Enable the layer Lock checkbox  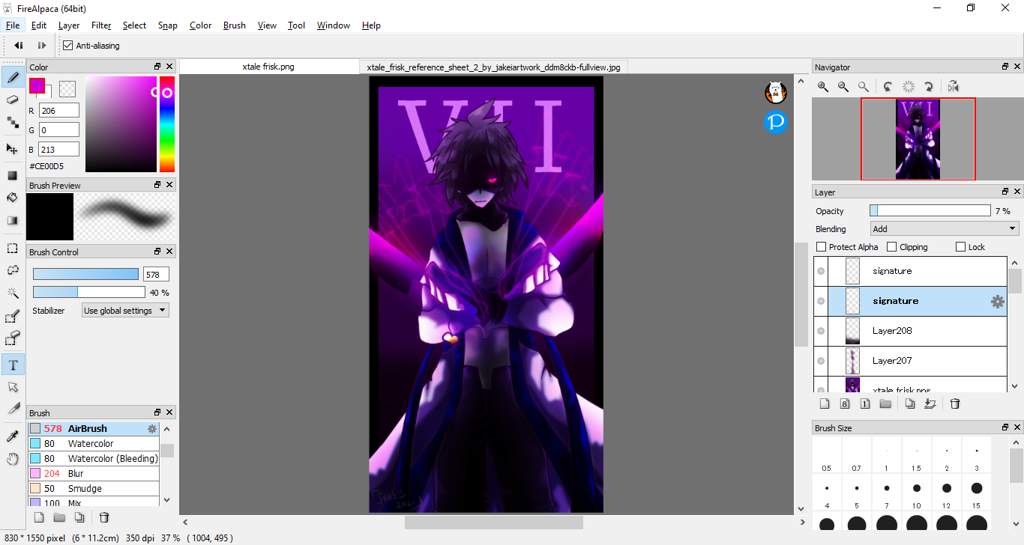[x=960, y=247]
